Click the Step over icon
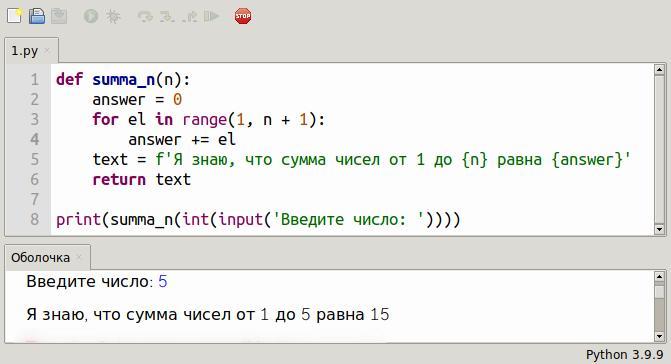The height and width of the screenshot is (364, 671). [x=145, y=17]
